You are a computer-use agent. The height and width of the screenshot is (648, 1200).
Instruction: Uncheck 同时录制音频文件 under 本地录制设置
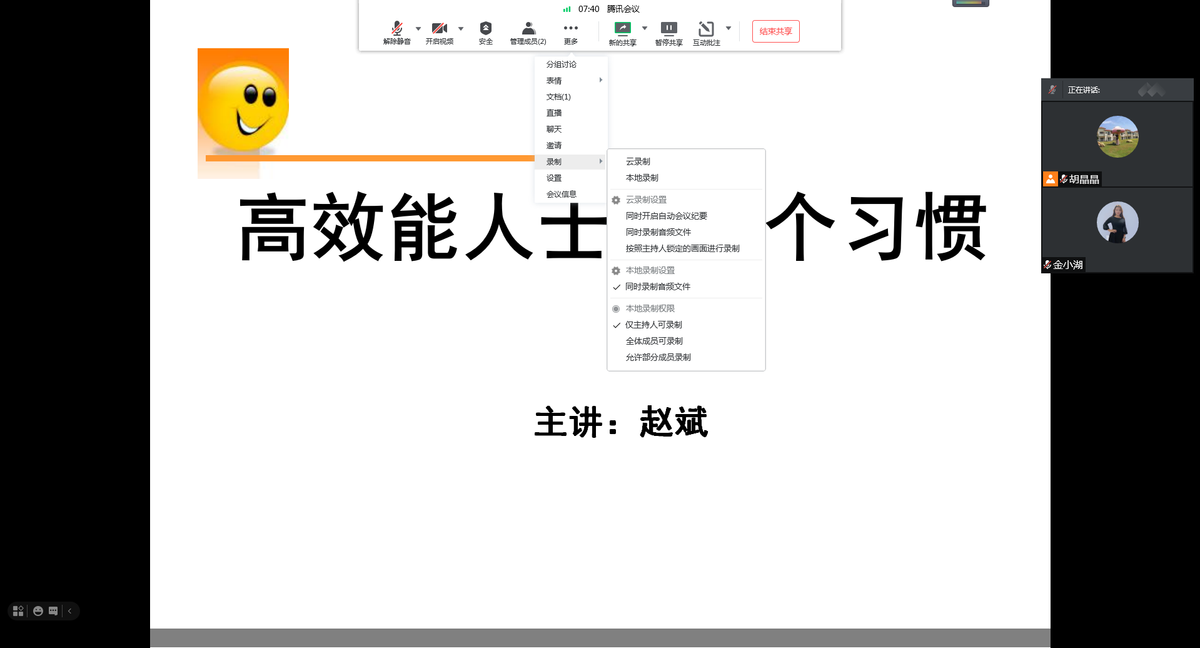(657, 287)
